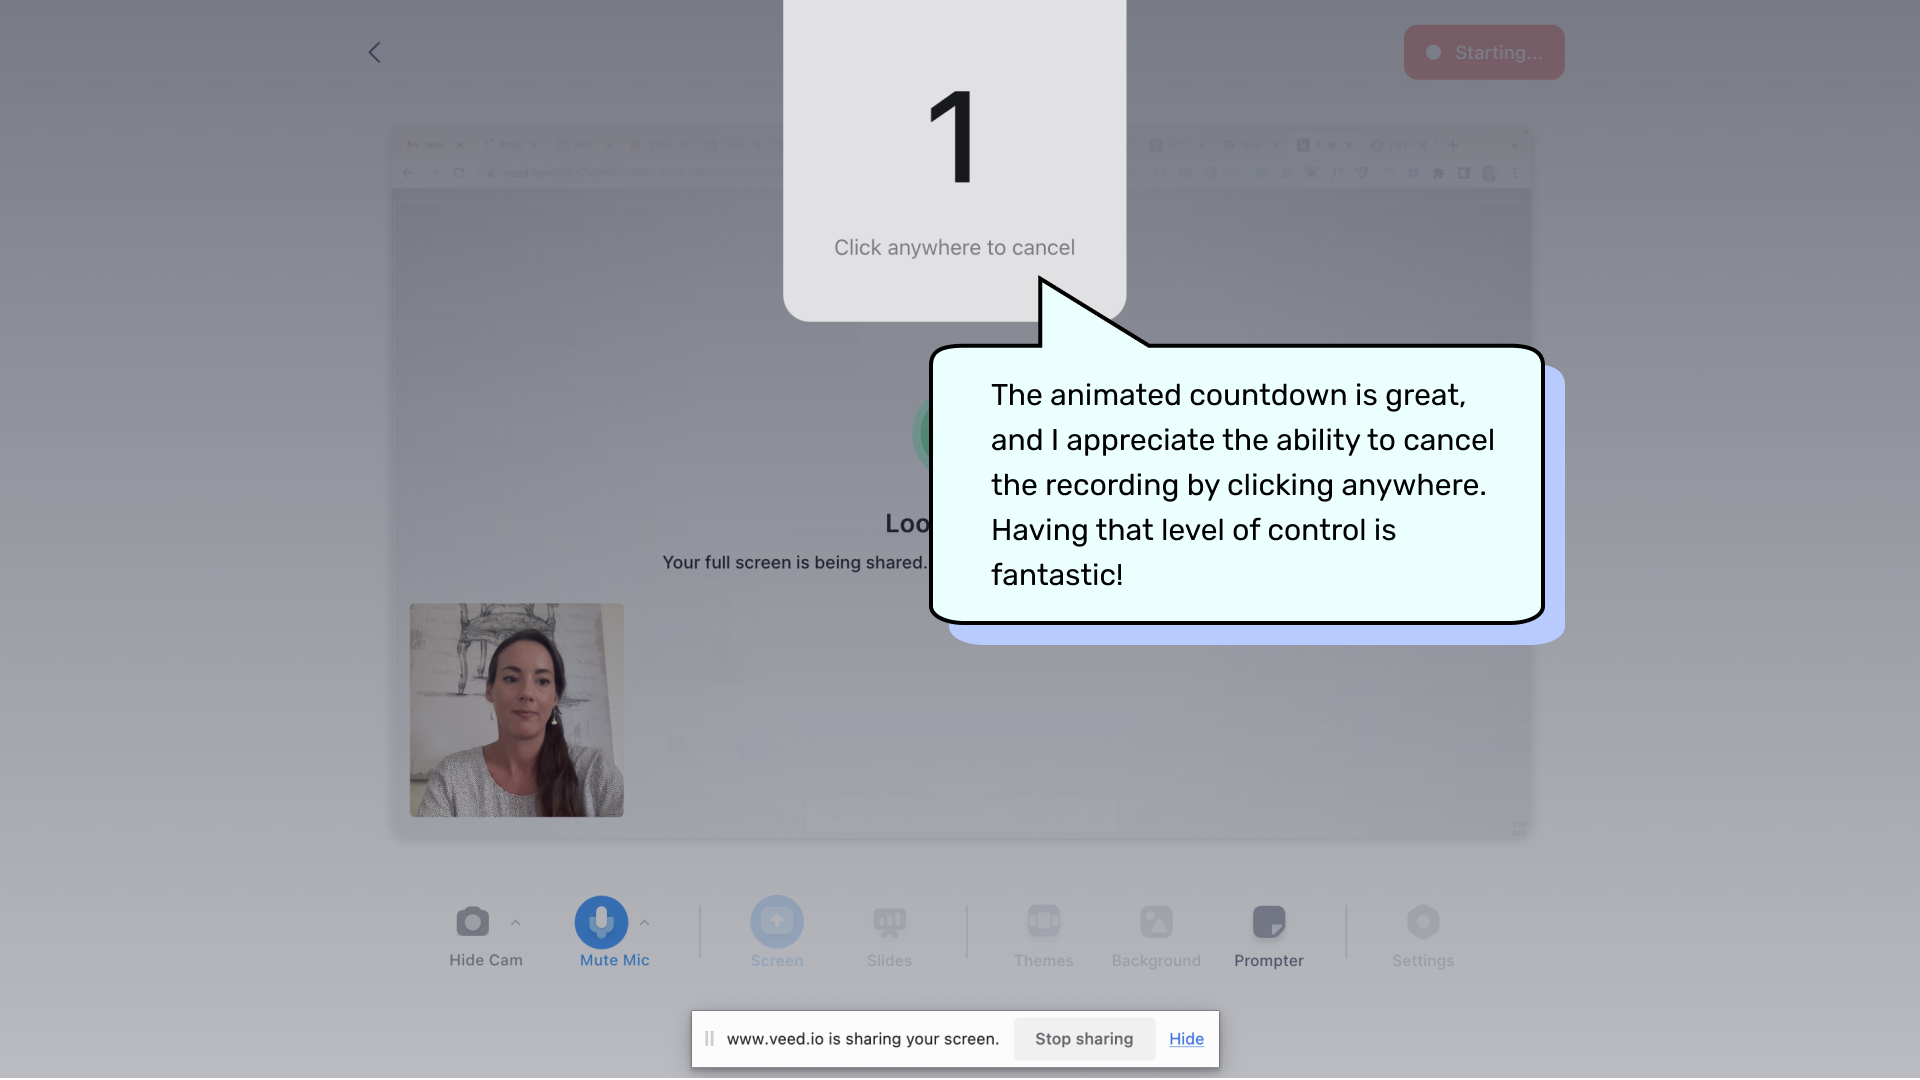The image size is (1920, 1080).
Task: Click the Hide link in sharing bar
Action: (1186, 1039)
